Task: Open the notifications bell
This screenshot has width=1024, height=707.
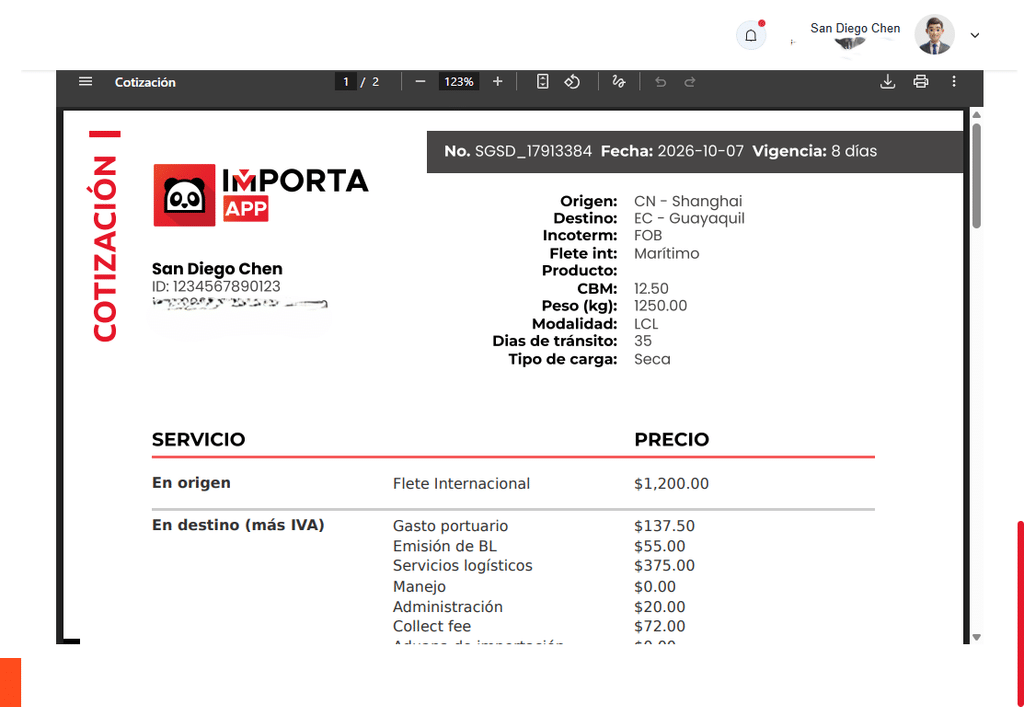Action: pyautogui.click(x=751, y=35)
